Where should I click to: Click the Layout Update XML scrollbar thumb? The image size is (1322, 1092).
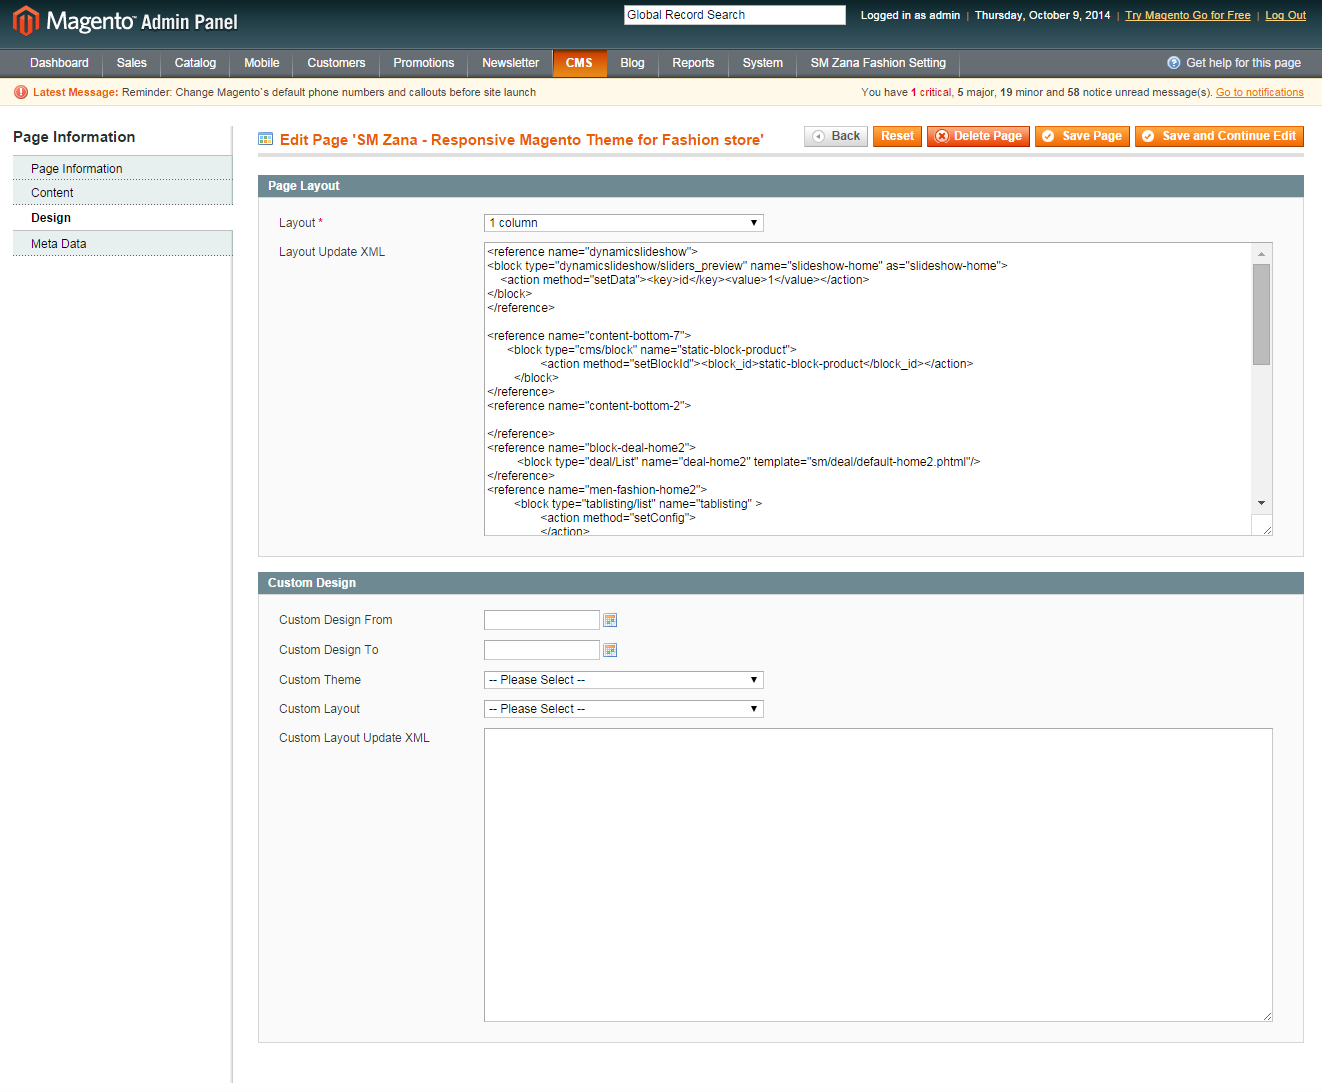pyautogui.click(x=1262, y=314)
